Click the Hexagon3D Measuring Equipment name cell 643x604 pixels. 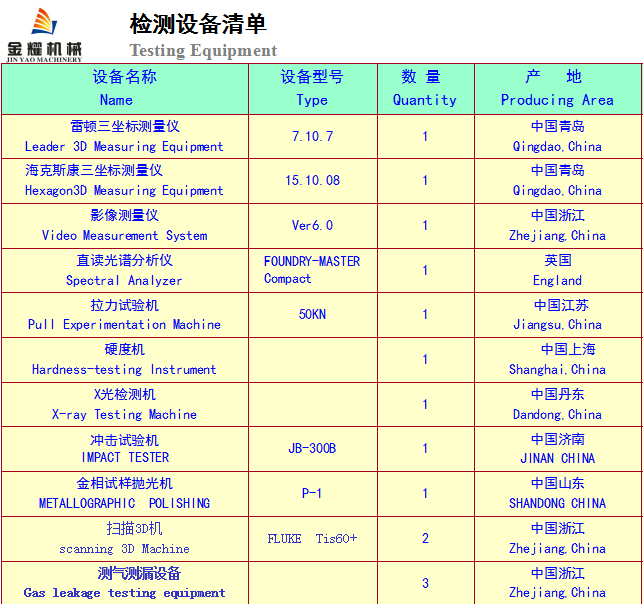pos(125,181)
